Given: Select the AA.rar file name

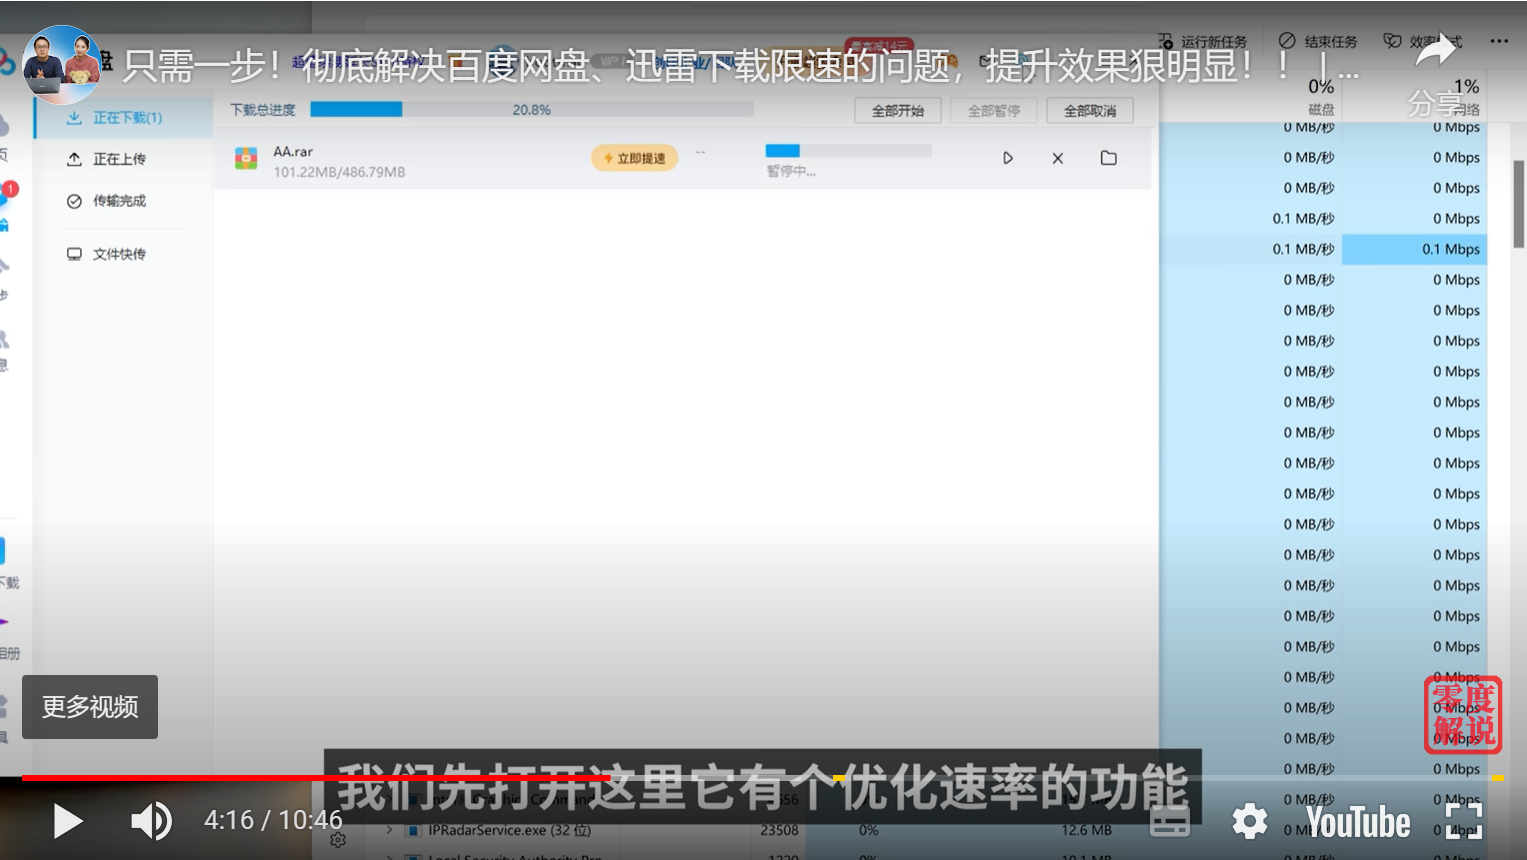Looking at the screenshot, I should pos(293,151).
